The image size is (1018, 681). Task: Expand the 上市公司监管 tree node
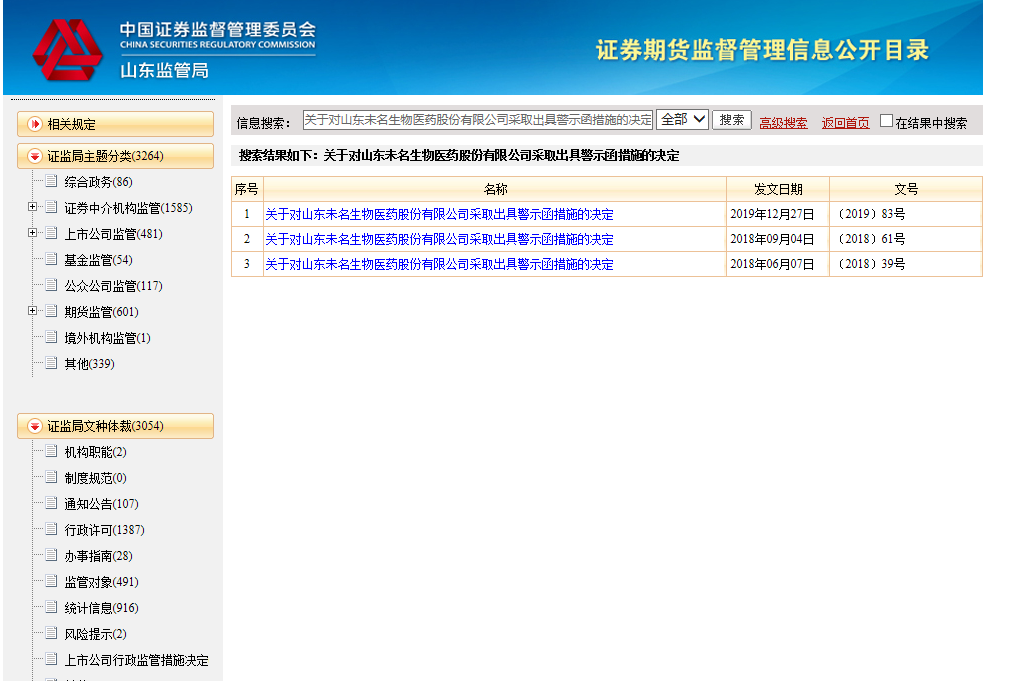pos(32,233)
